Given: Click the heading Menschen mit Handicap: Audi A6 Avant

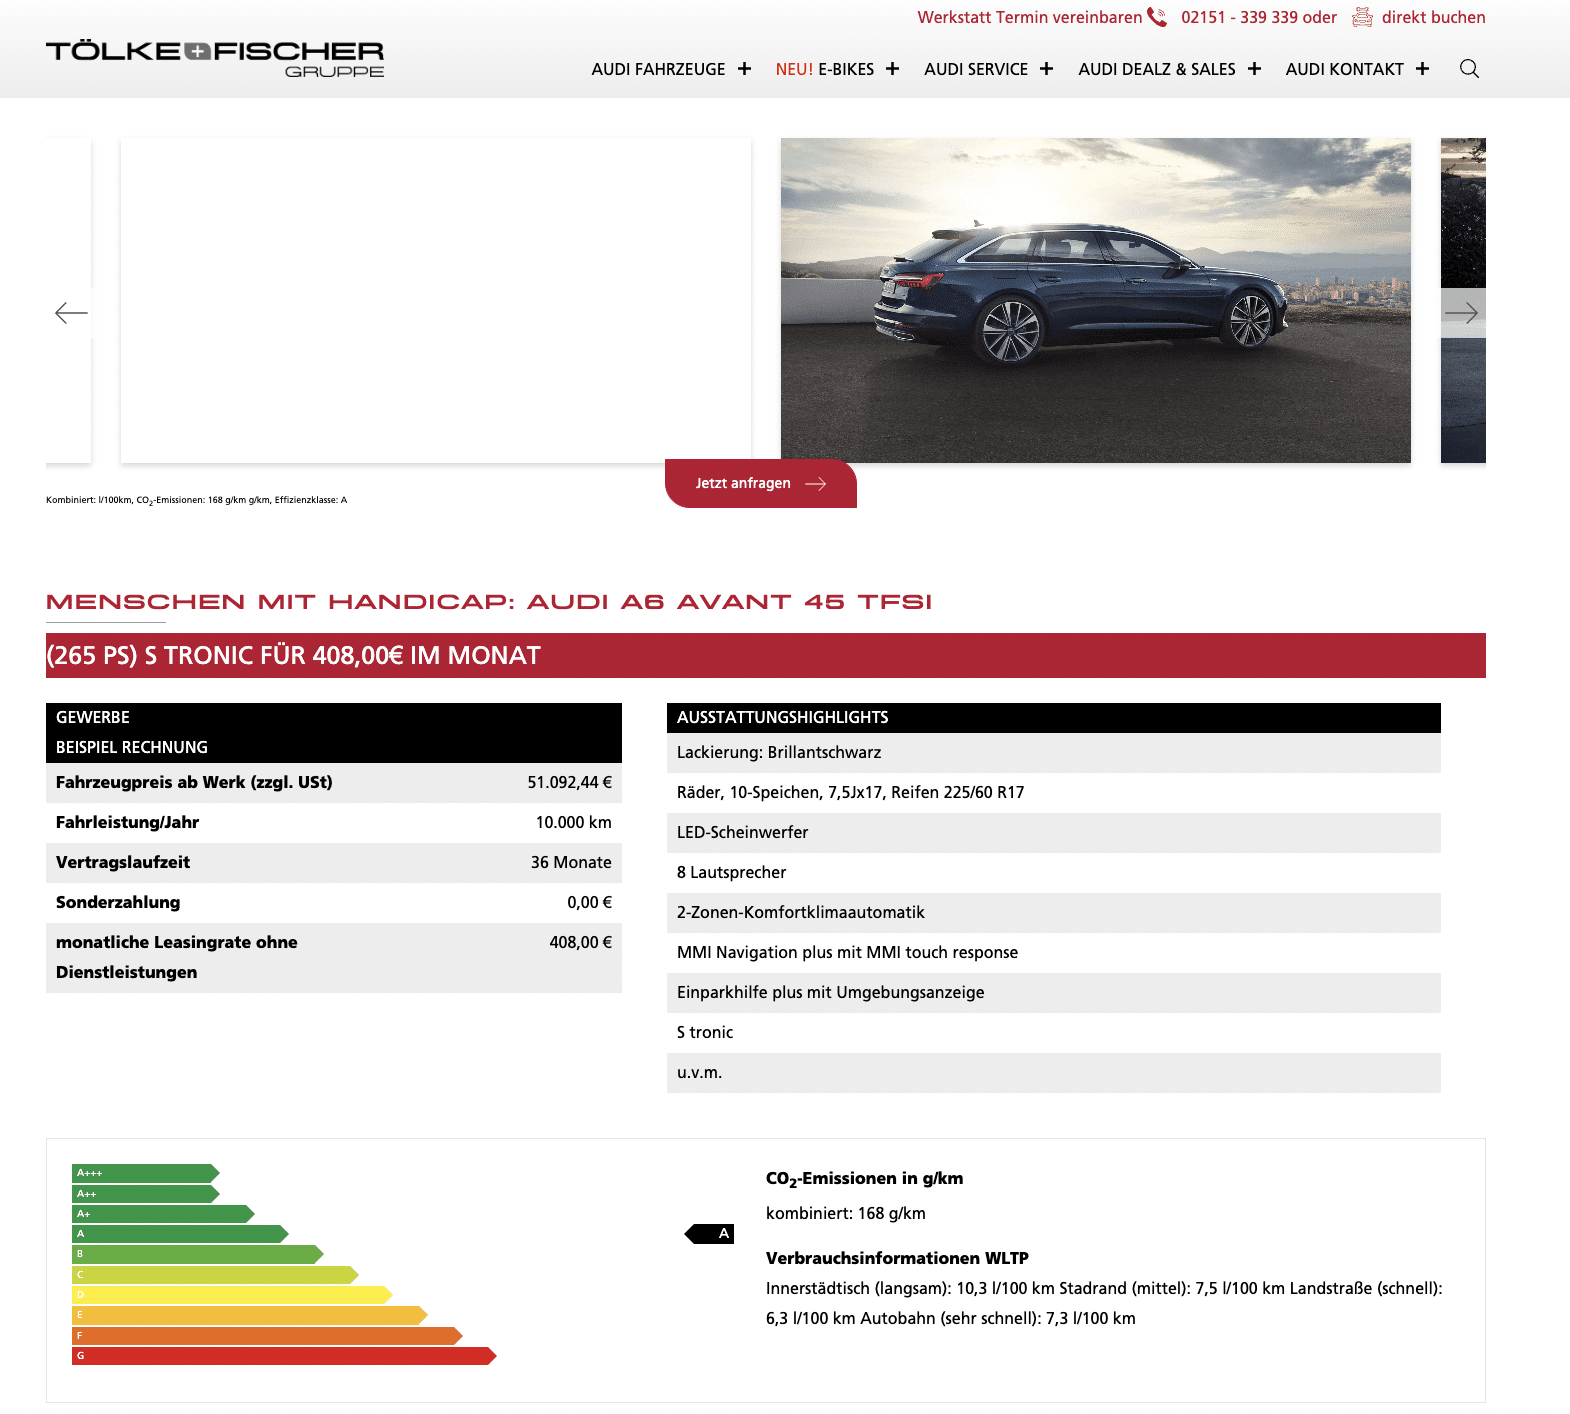Looking at the screenshot, I should pyautogui.click(x=489, y=602).
